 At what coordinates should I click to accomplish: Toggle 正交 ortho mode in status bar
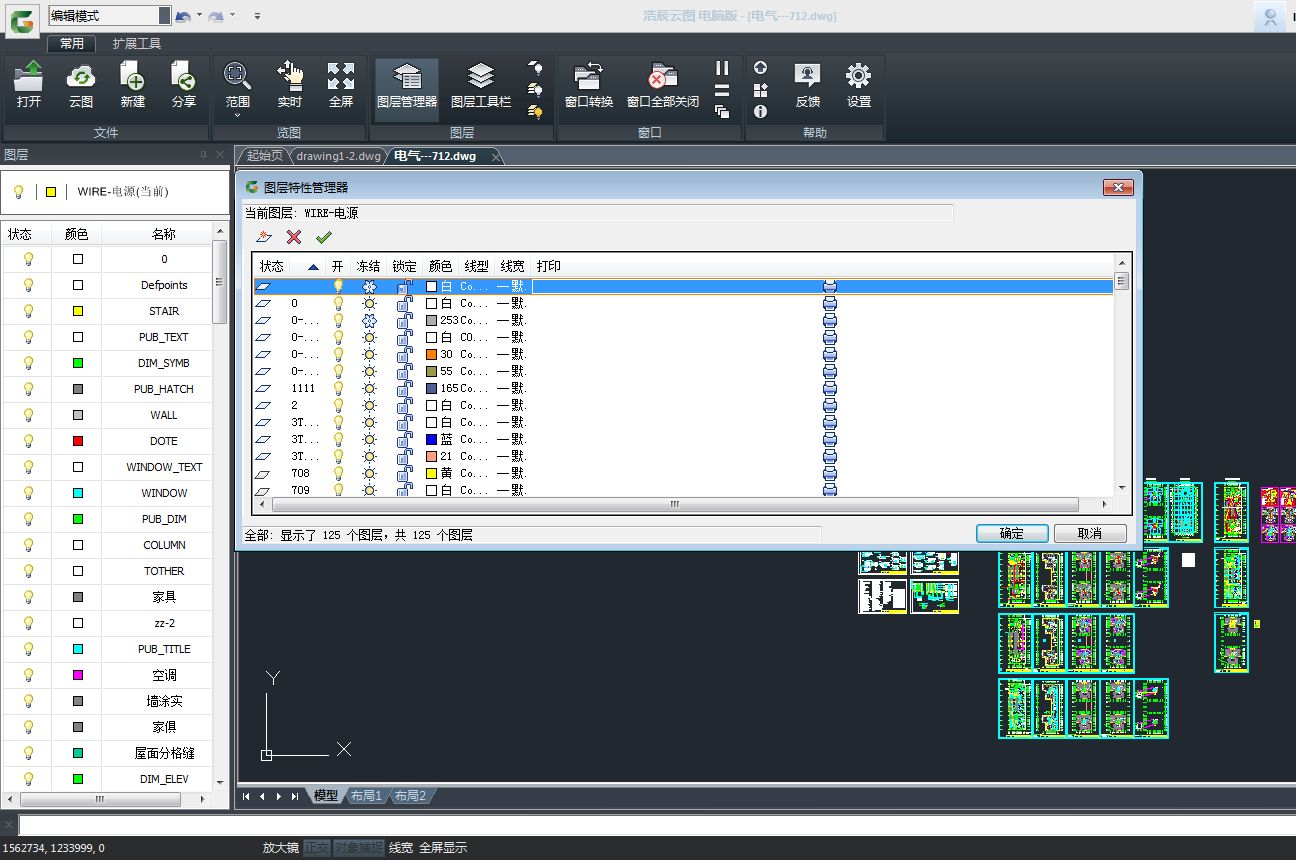(x=316, y=848)
